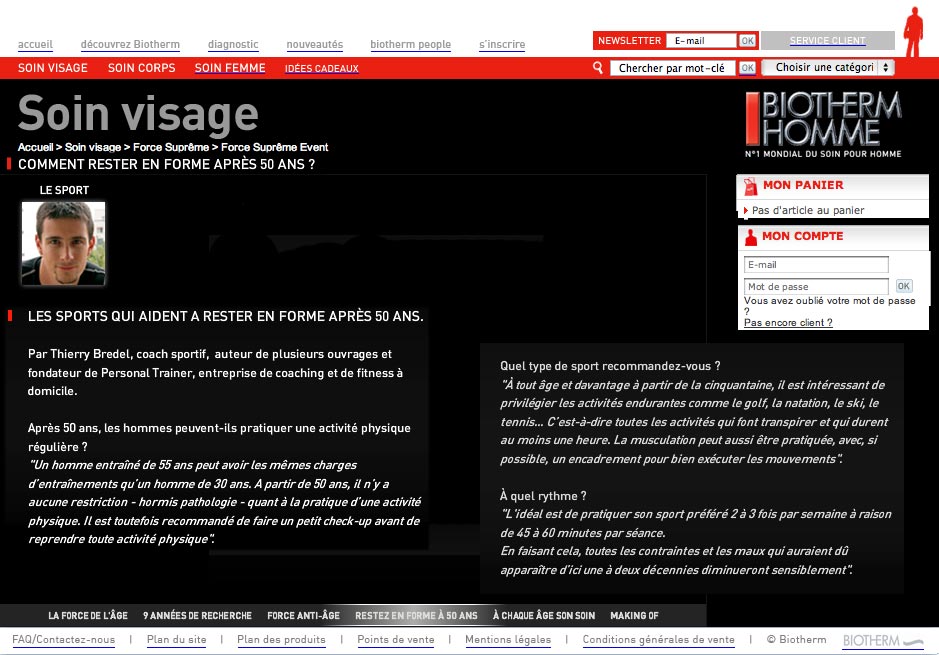Open biotherm people link
Screen dimensions: 939x655
point(410,44)
